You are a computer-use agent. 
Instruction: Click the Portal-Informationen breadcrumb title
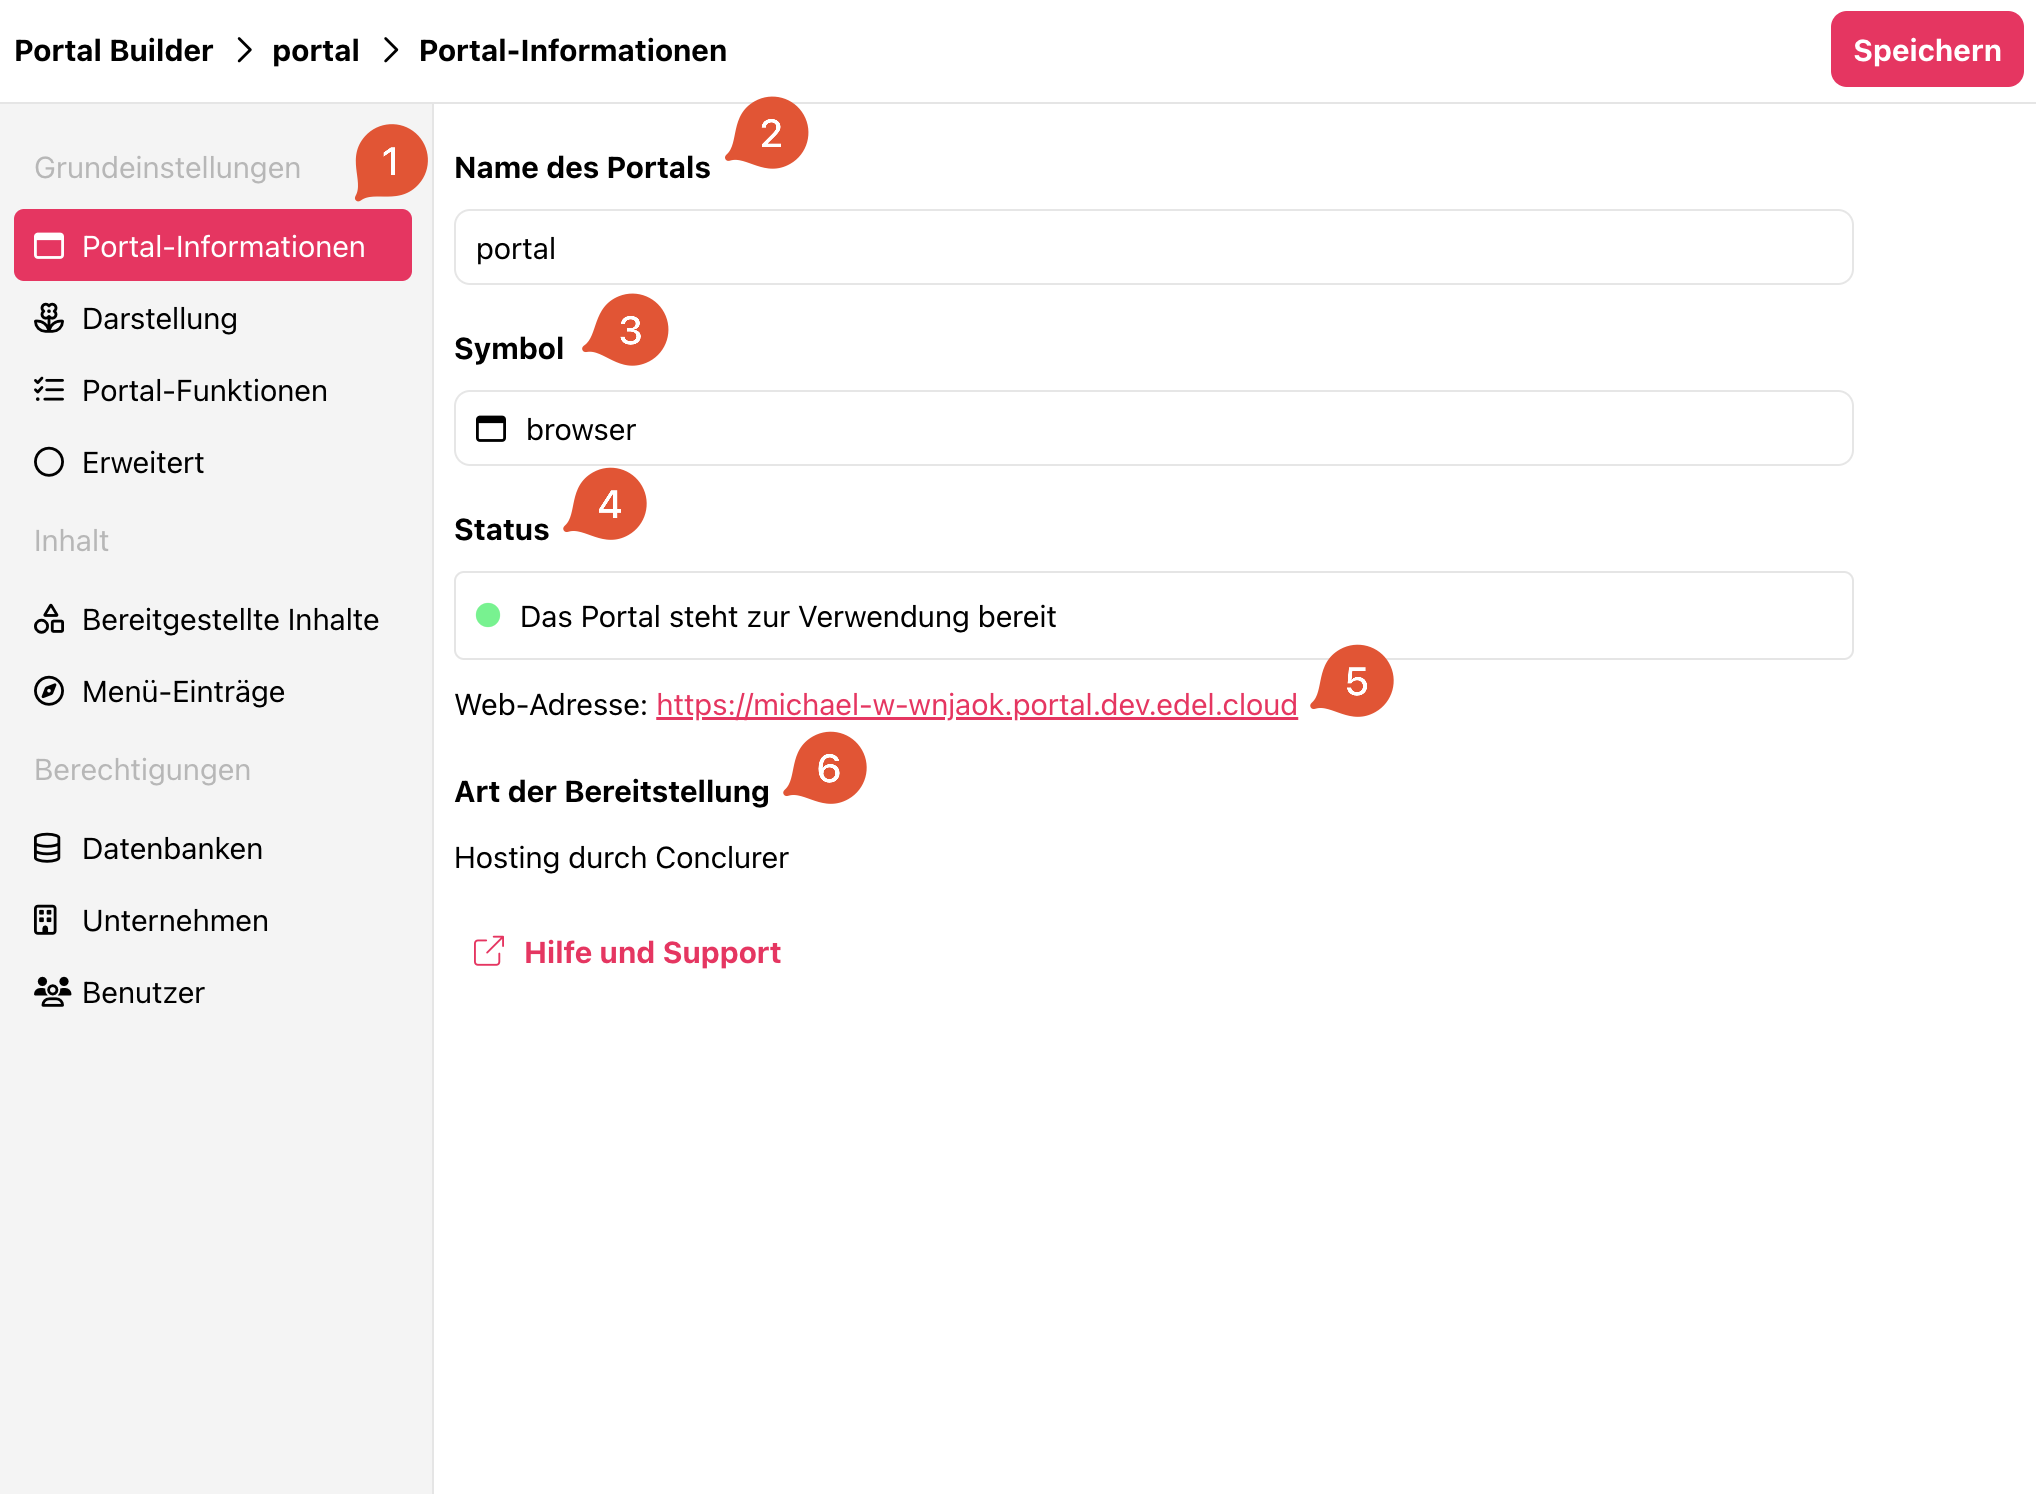(572, 50)
